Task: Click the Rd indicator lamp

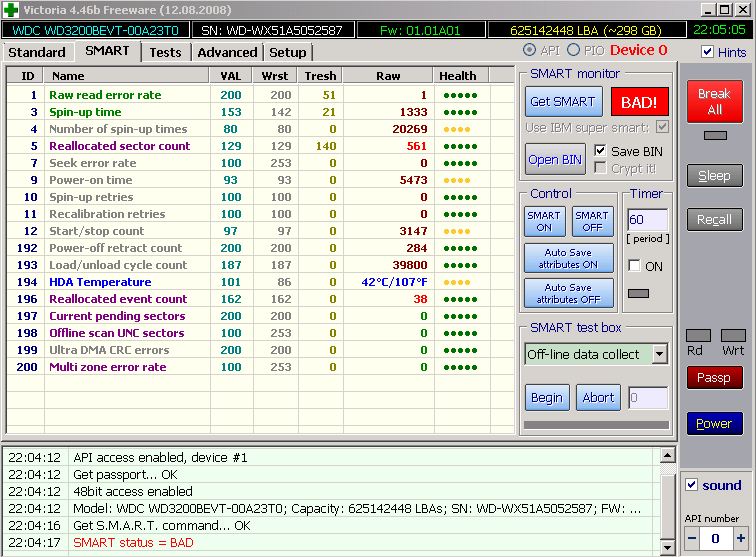Action: pos(698,335)
